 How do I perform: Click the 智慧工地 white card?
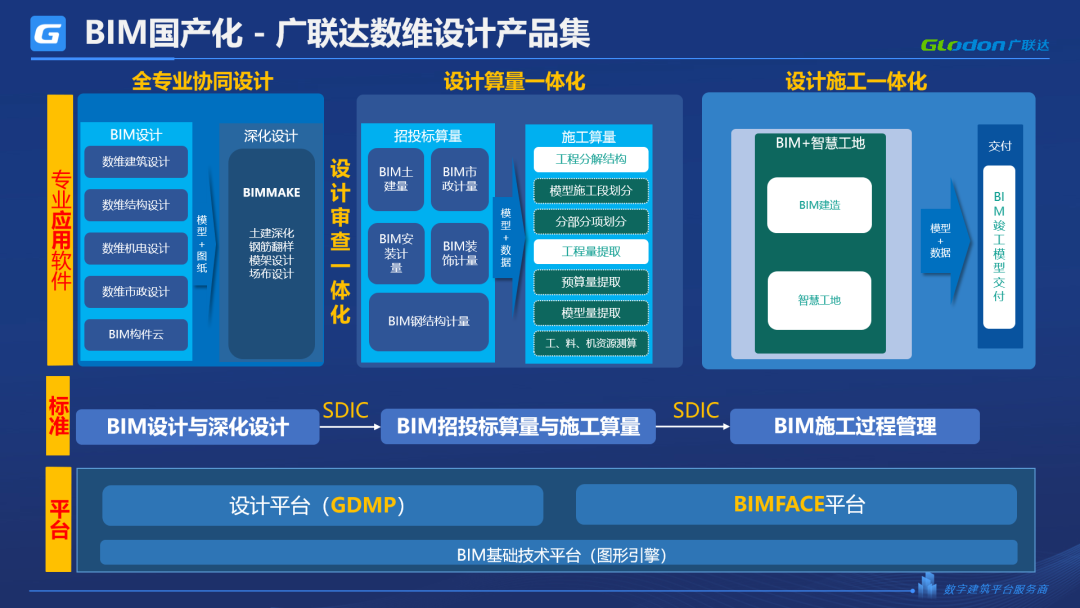(820, 300)
